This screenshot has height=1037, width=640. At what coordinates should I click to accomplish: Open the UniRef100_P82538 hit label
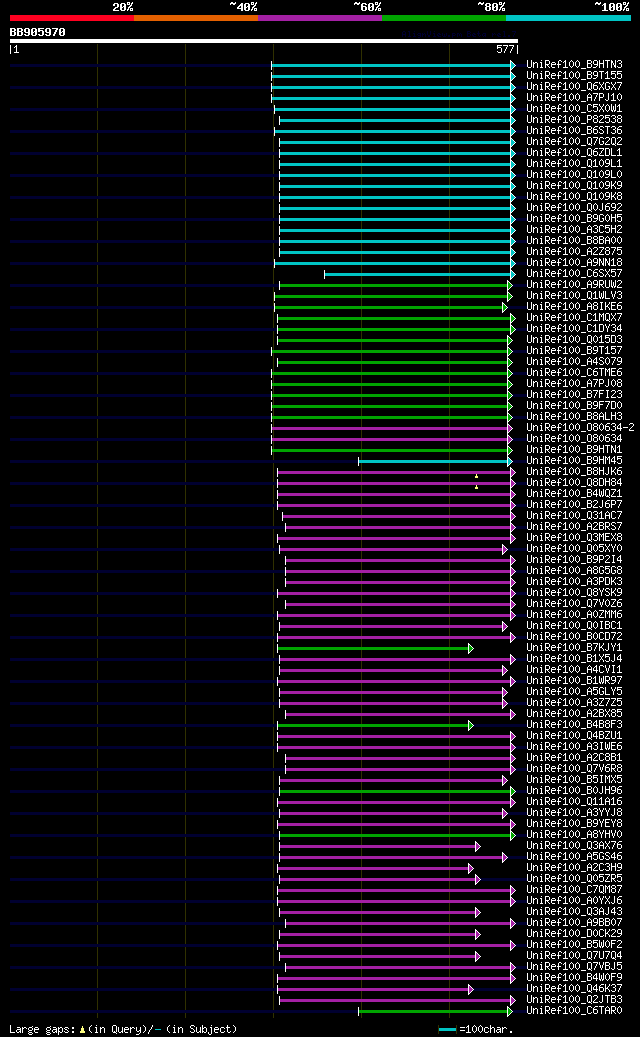(574, 120)
